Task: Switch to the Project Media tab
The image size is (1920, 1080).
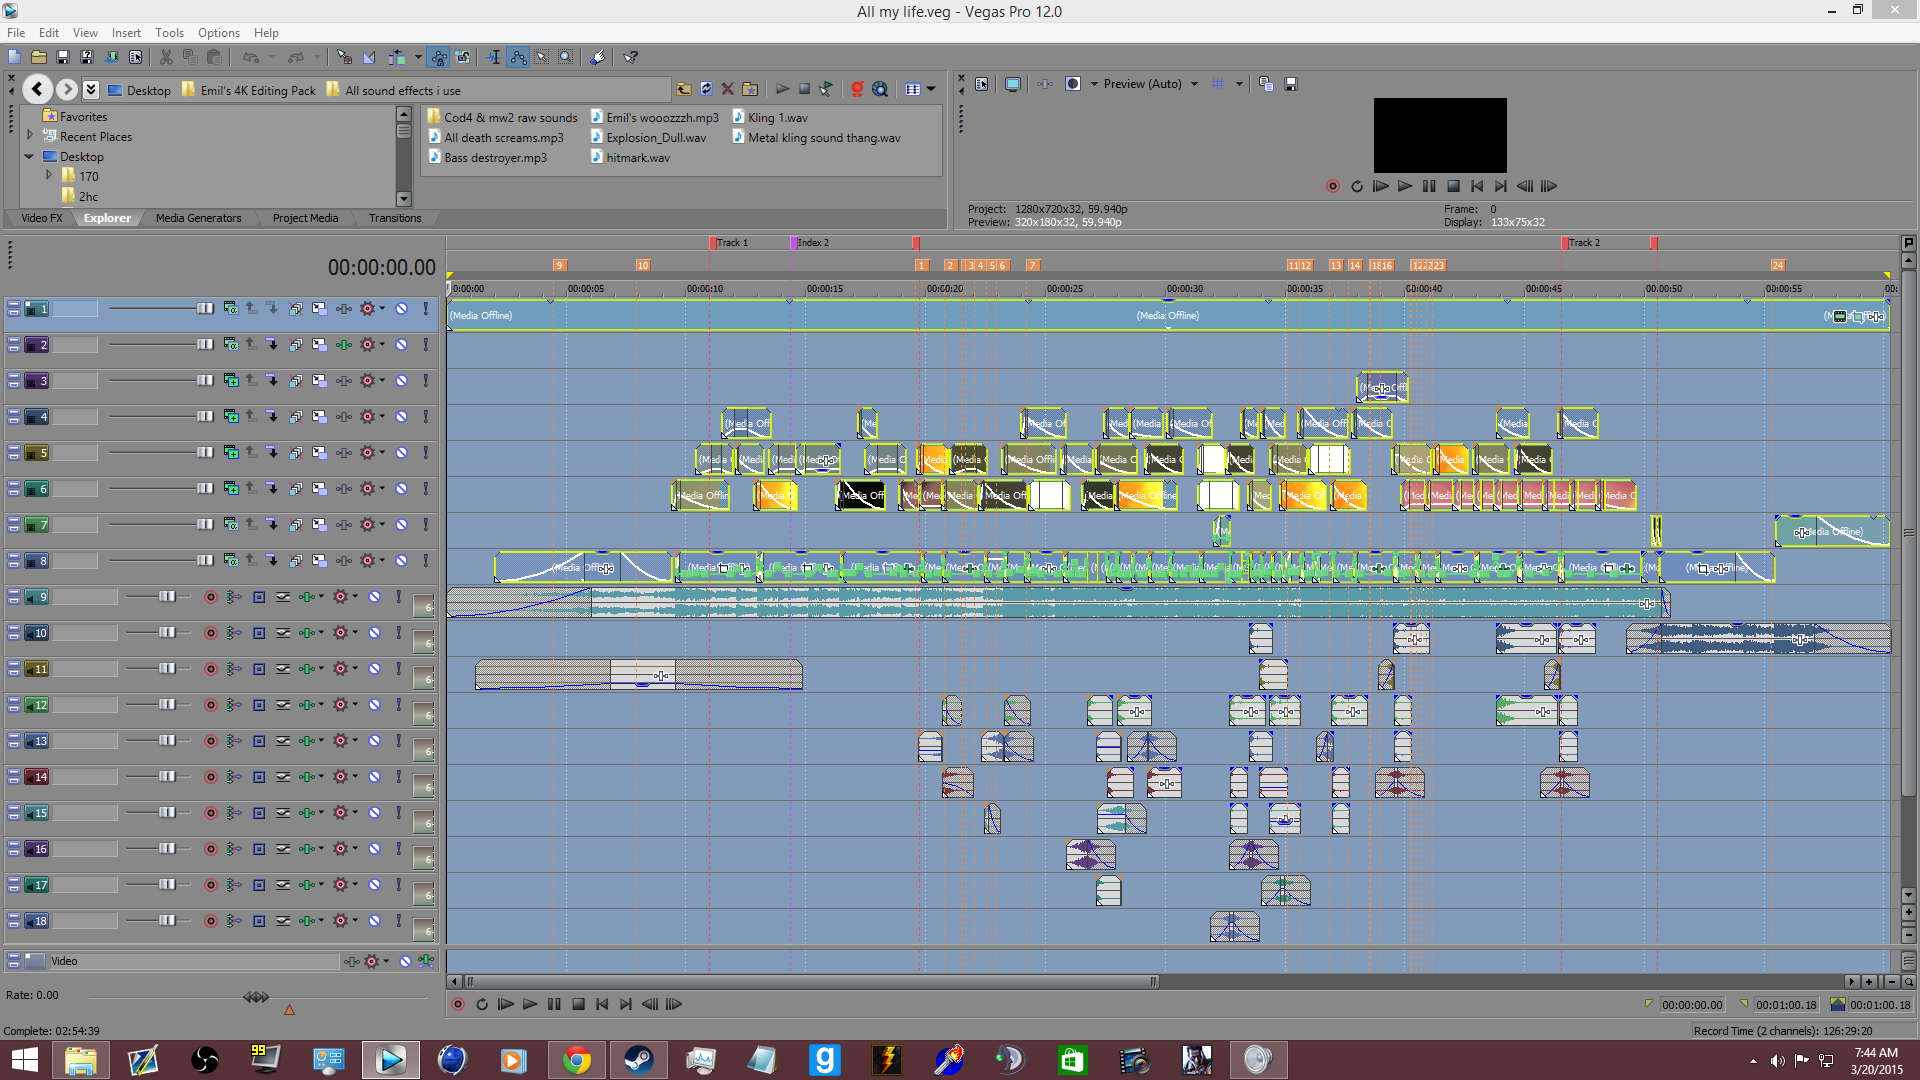Action: (305, 218)
